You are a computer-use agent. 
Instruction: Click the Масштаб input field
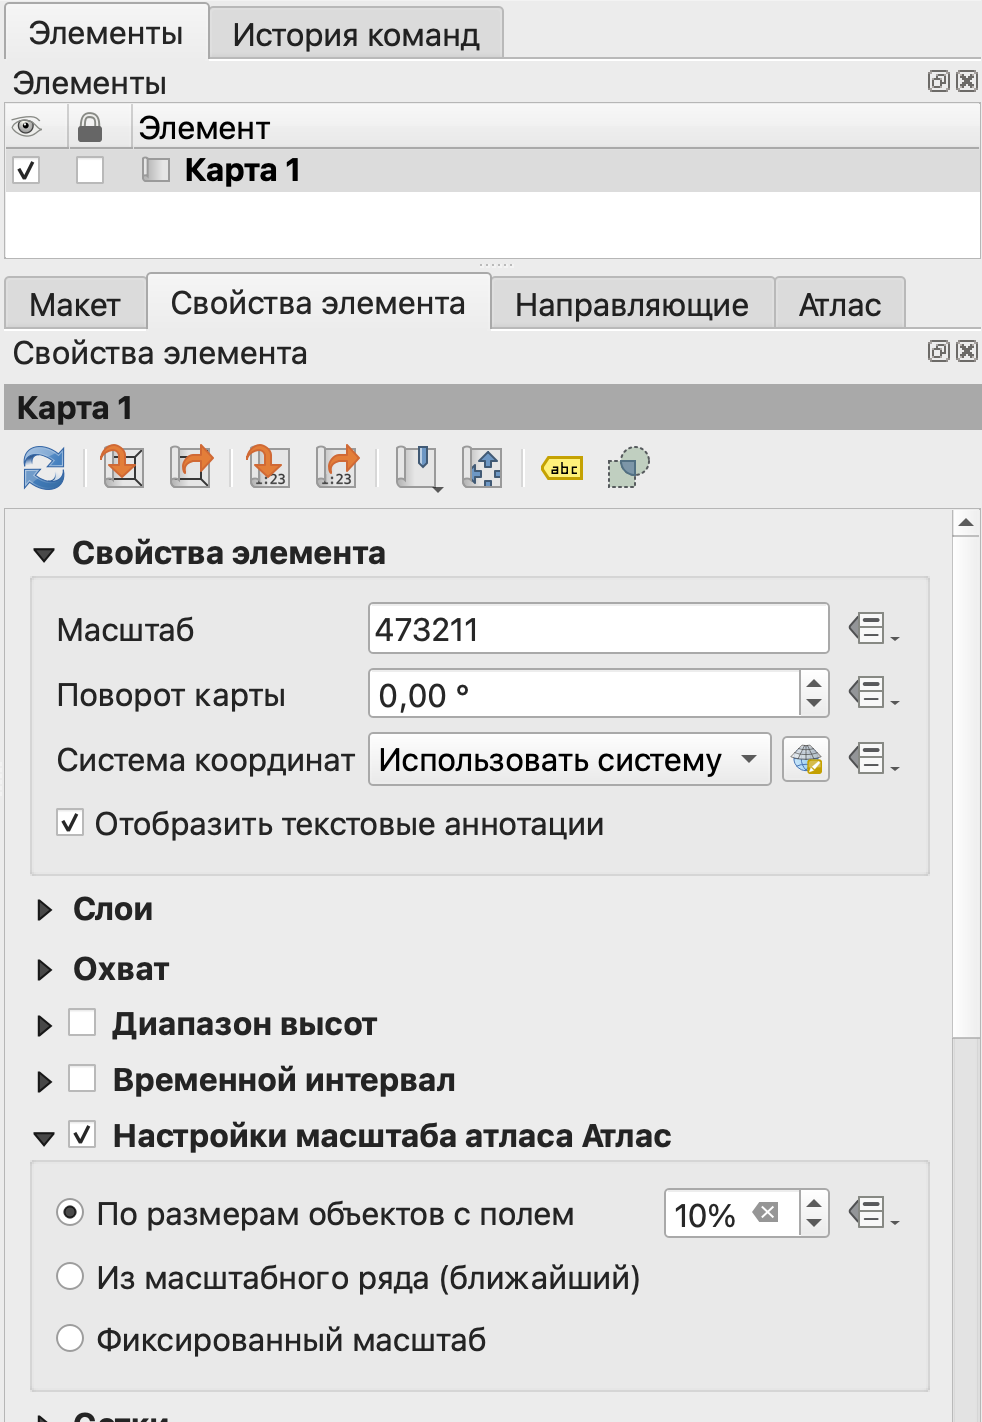(598, 630)
